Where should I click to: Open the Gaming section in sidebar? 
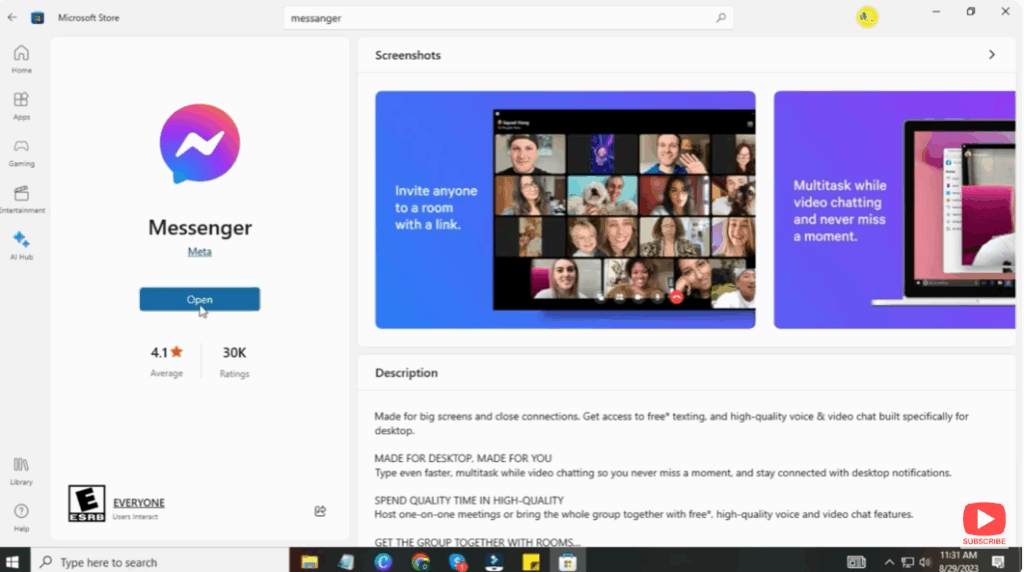click(x=21, y=153)
